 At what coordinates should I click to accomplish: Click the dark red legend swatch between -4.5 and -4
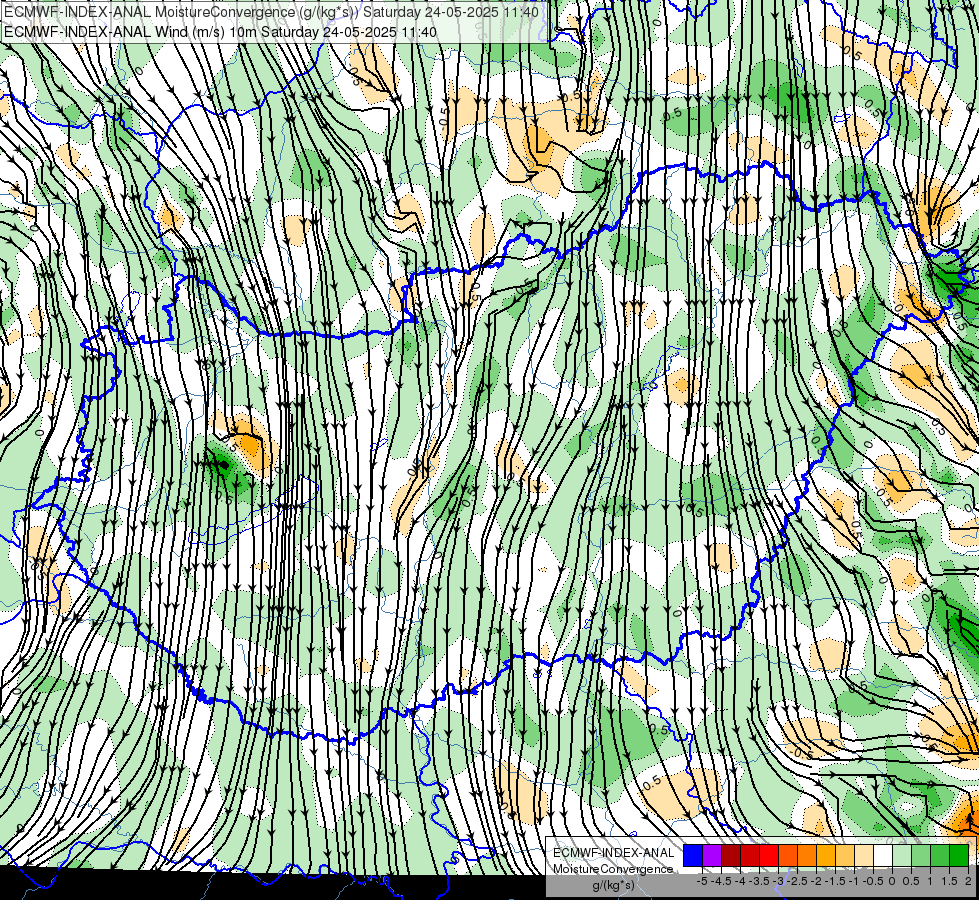coord(731,856)
